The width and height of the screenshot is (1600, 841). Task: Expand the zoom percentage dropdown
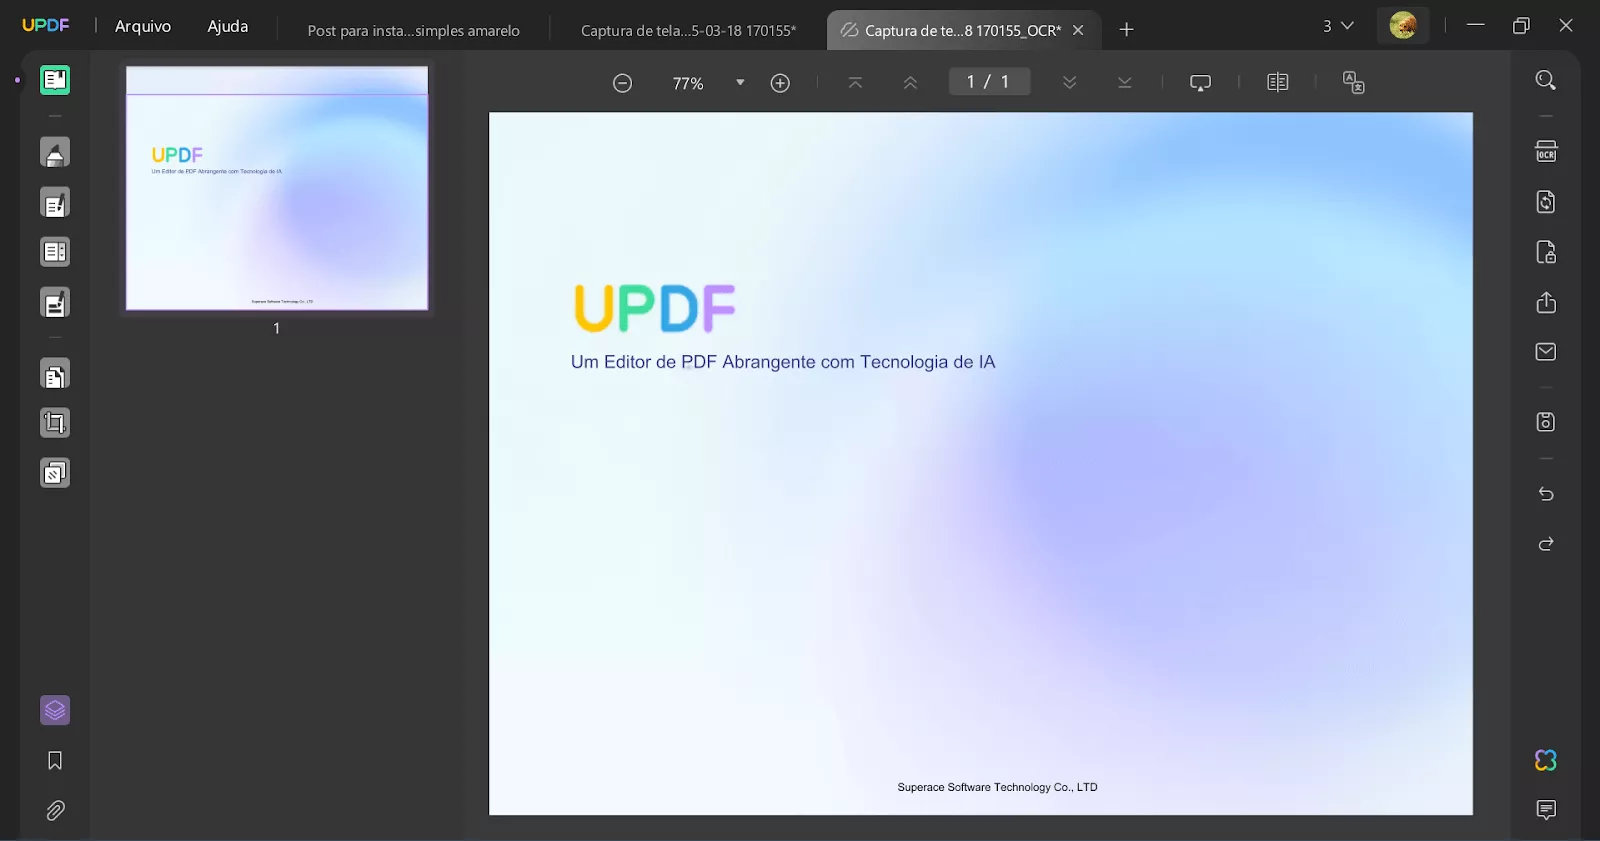tap(740, 83)
